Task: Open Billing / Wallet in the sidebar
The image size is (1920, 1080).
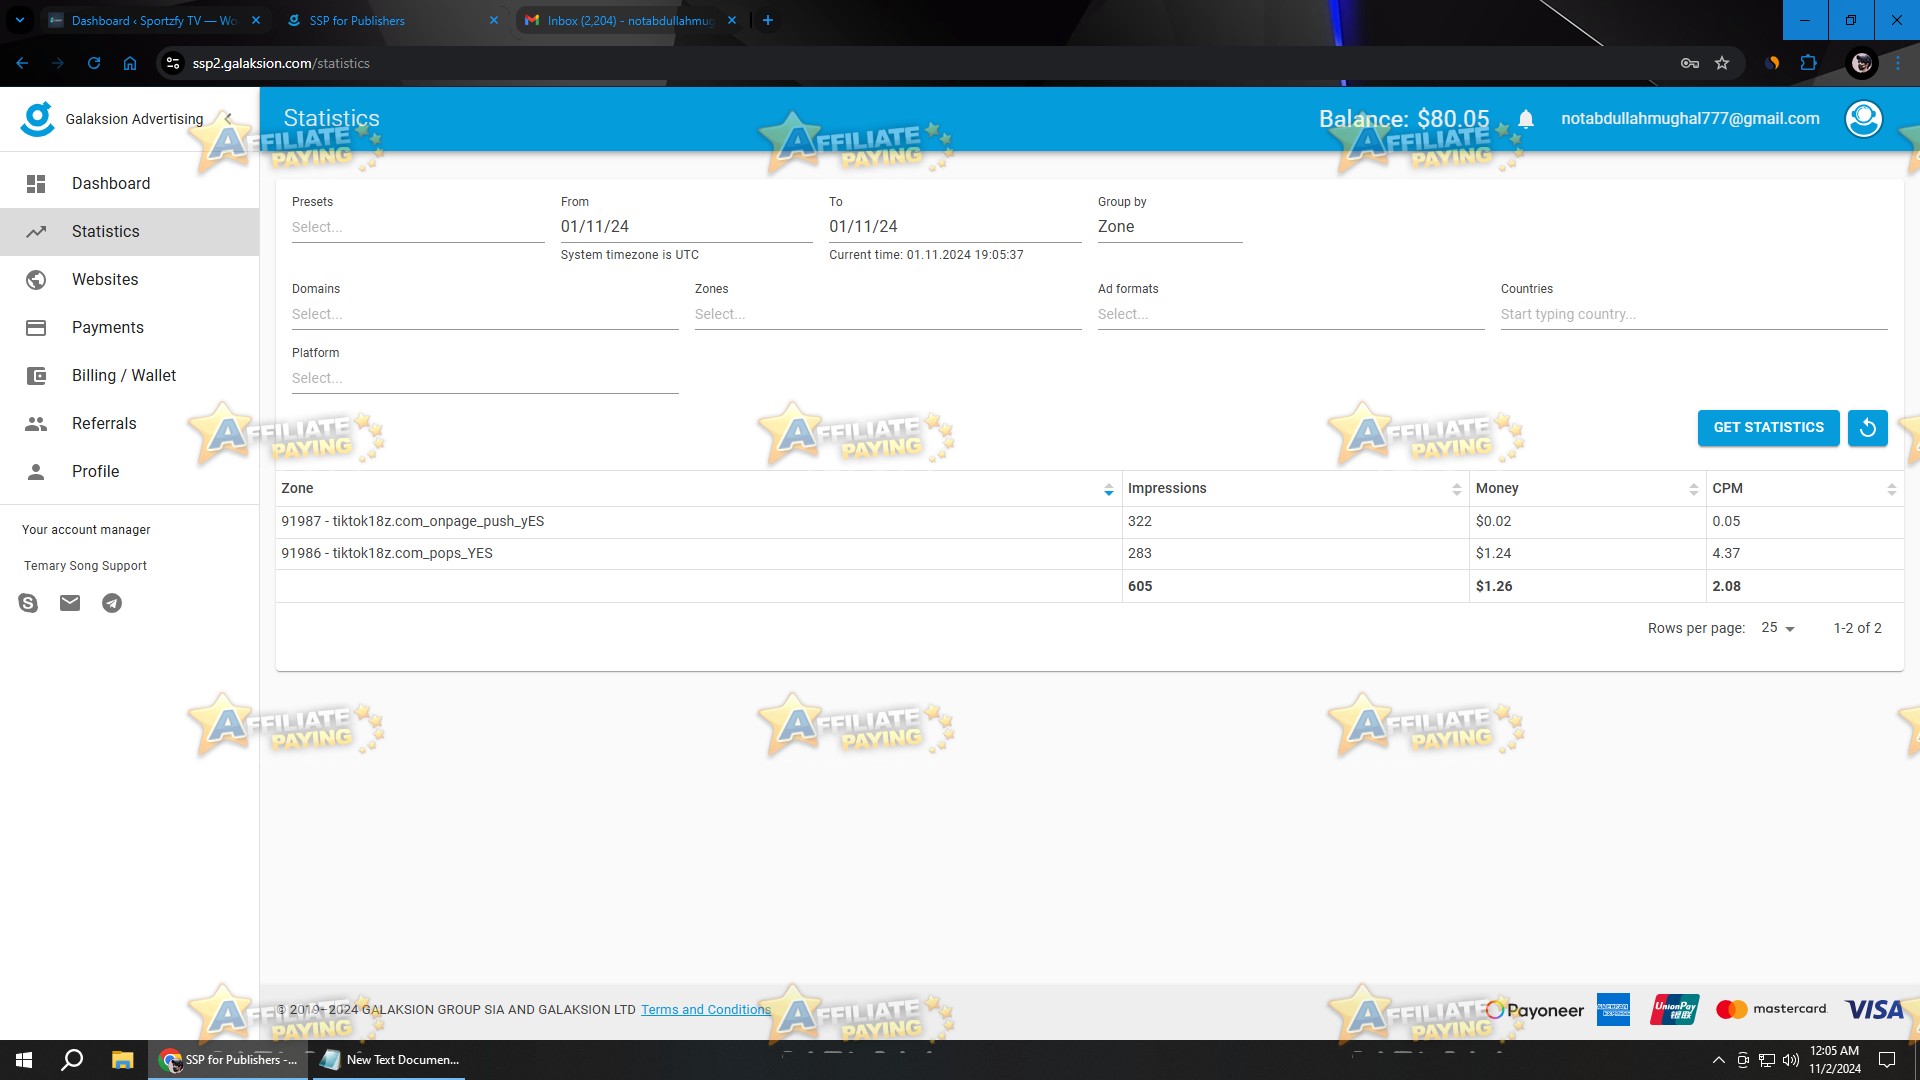Action: click(x=130, y=376)
